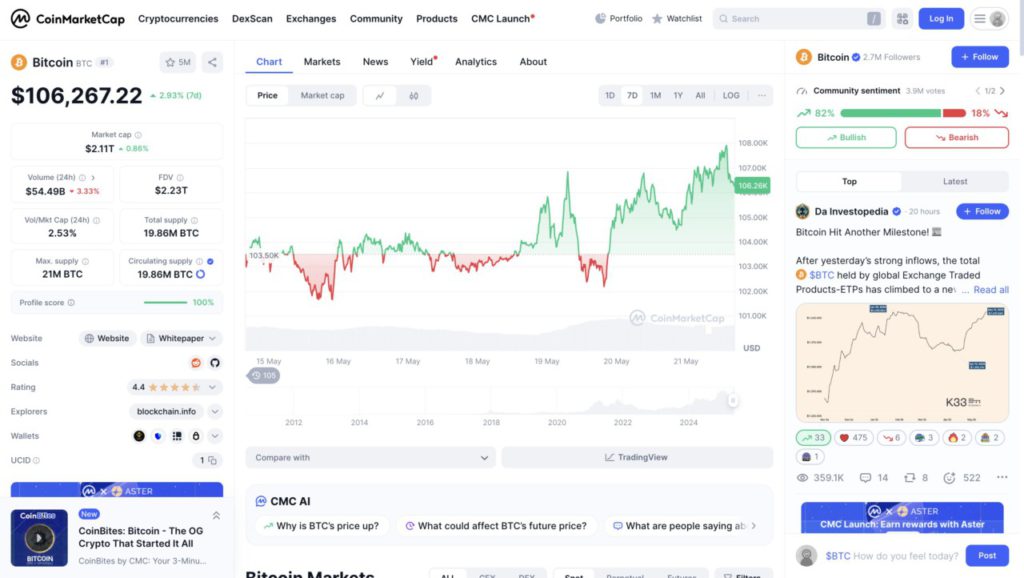Switch community feed to Latest posts
This screenshot has height=578, width=1024.
click(x=955, y=182)
